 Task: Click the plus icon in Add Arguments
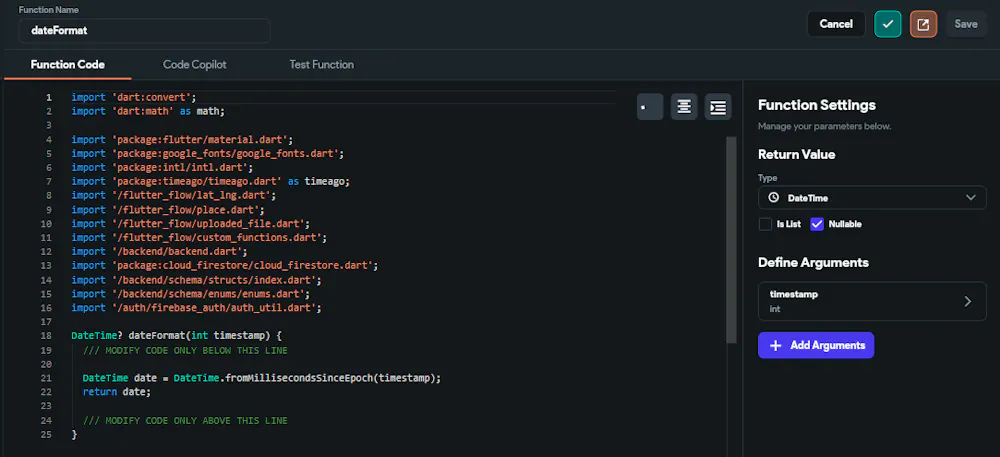[776, 345]
